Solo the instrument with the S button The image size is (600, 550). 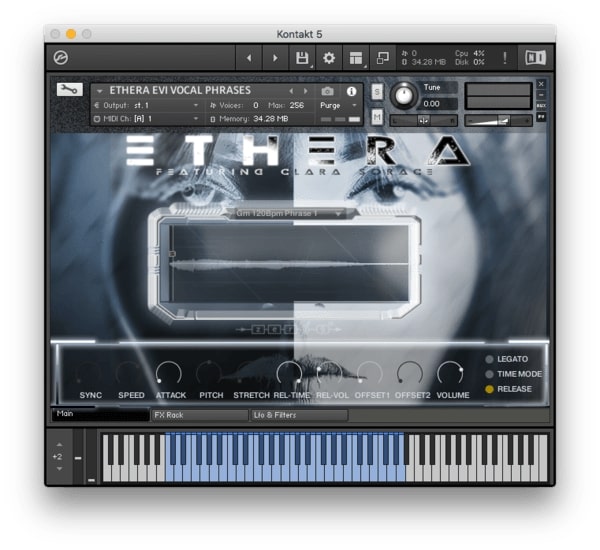pos(377,92)
